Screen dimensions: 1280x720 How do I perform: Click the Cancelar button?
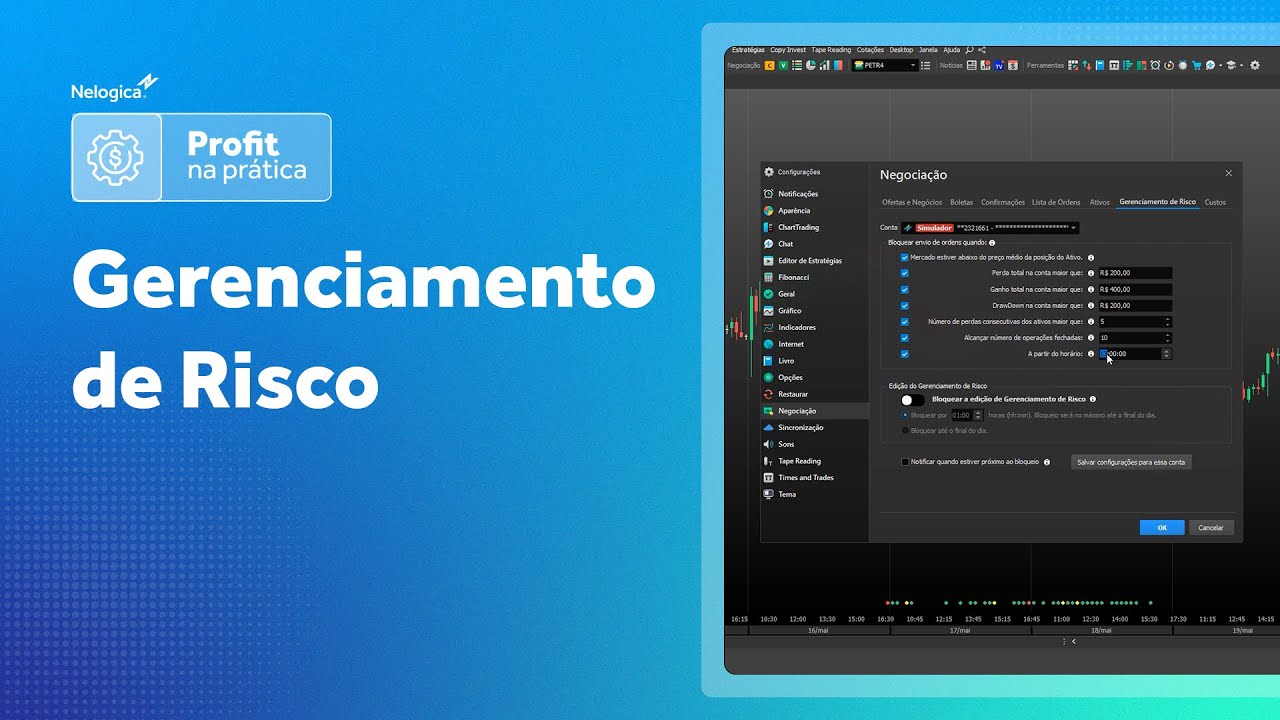[x=1211, y=527]
